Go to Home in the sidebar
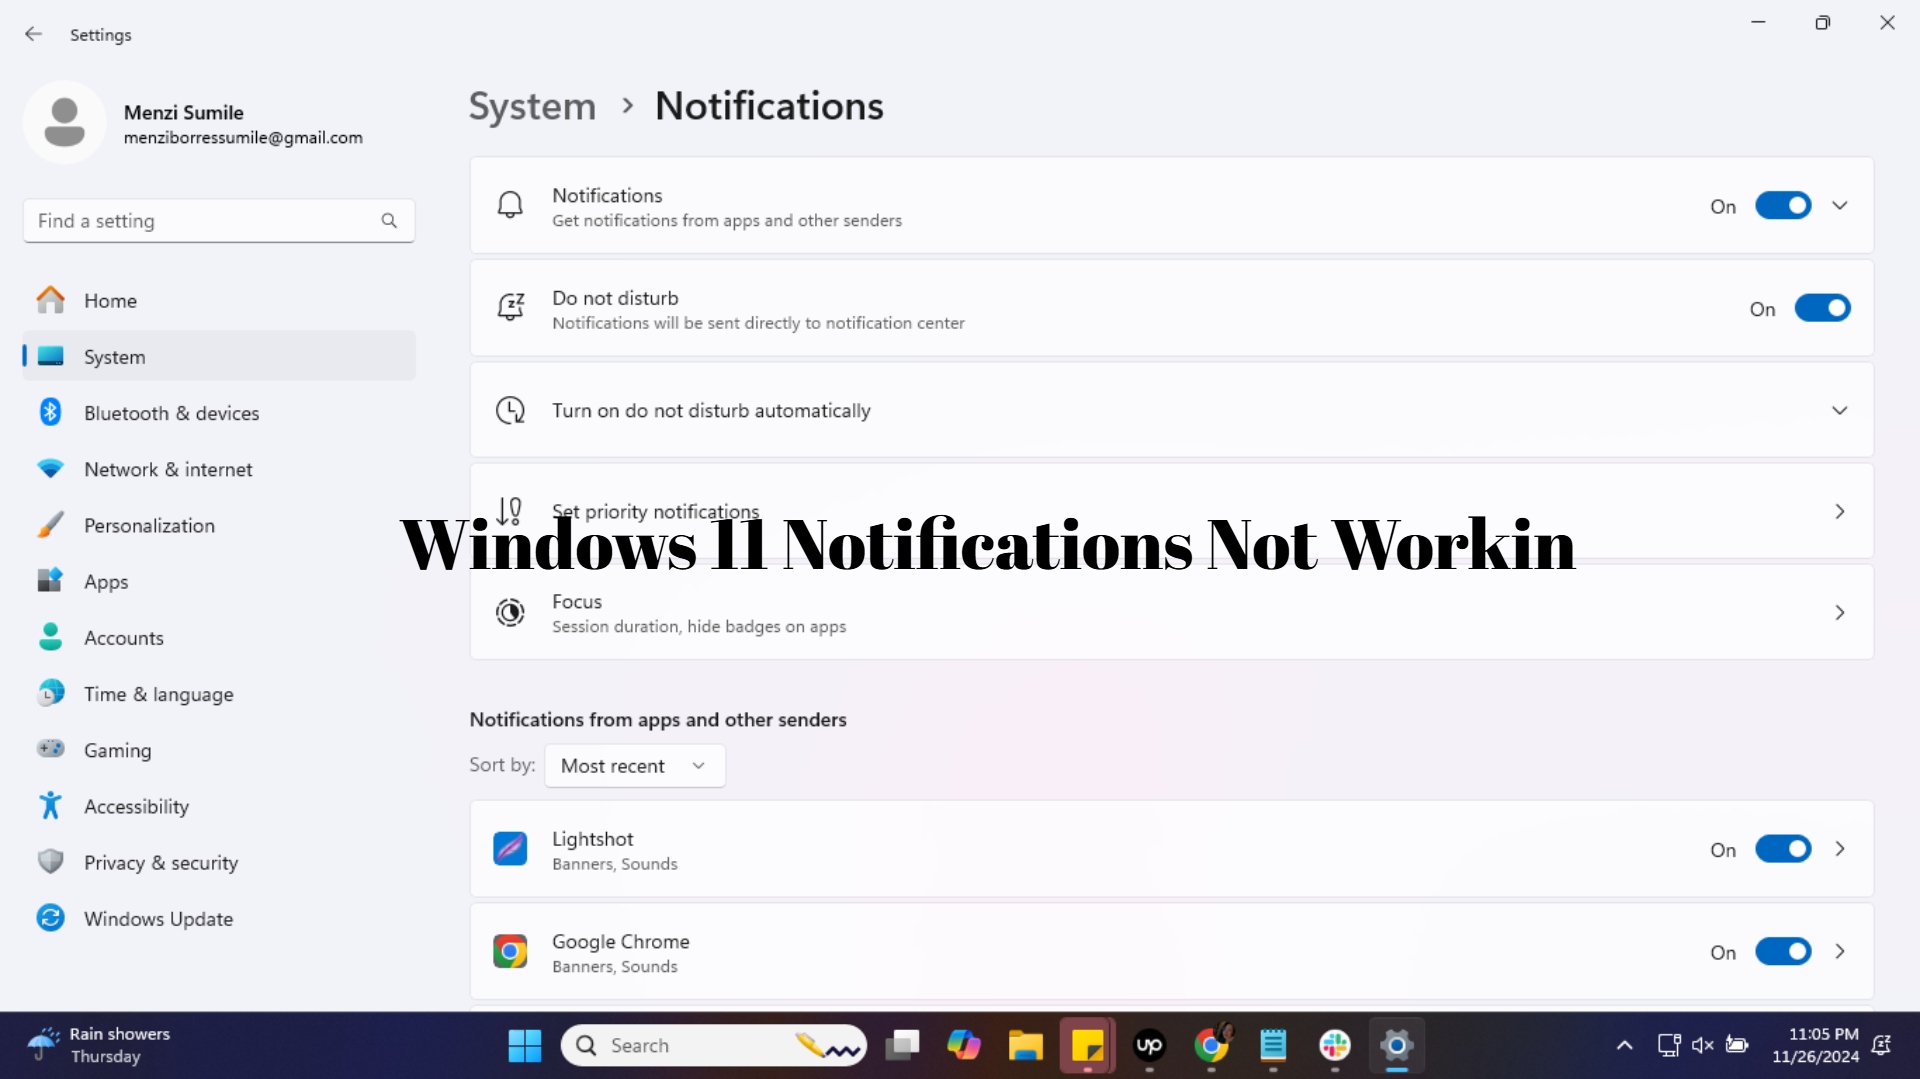This screenshot has width=1920, height=1079. [x=110, y=300]
